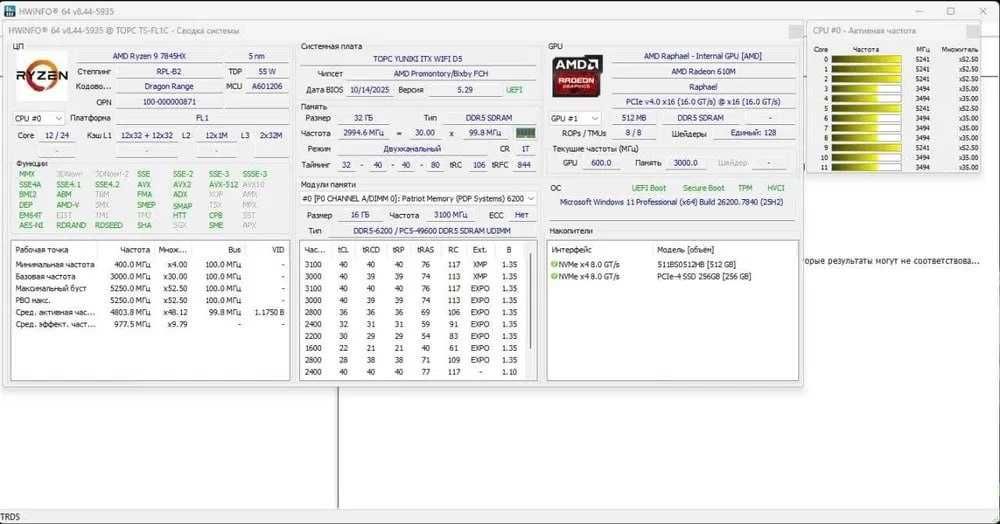Click the AMD Radeon Graphics logo

coord(577,76)
